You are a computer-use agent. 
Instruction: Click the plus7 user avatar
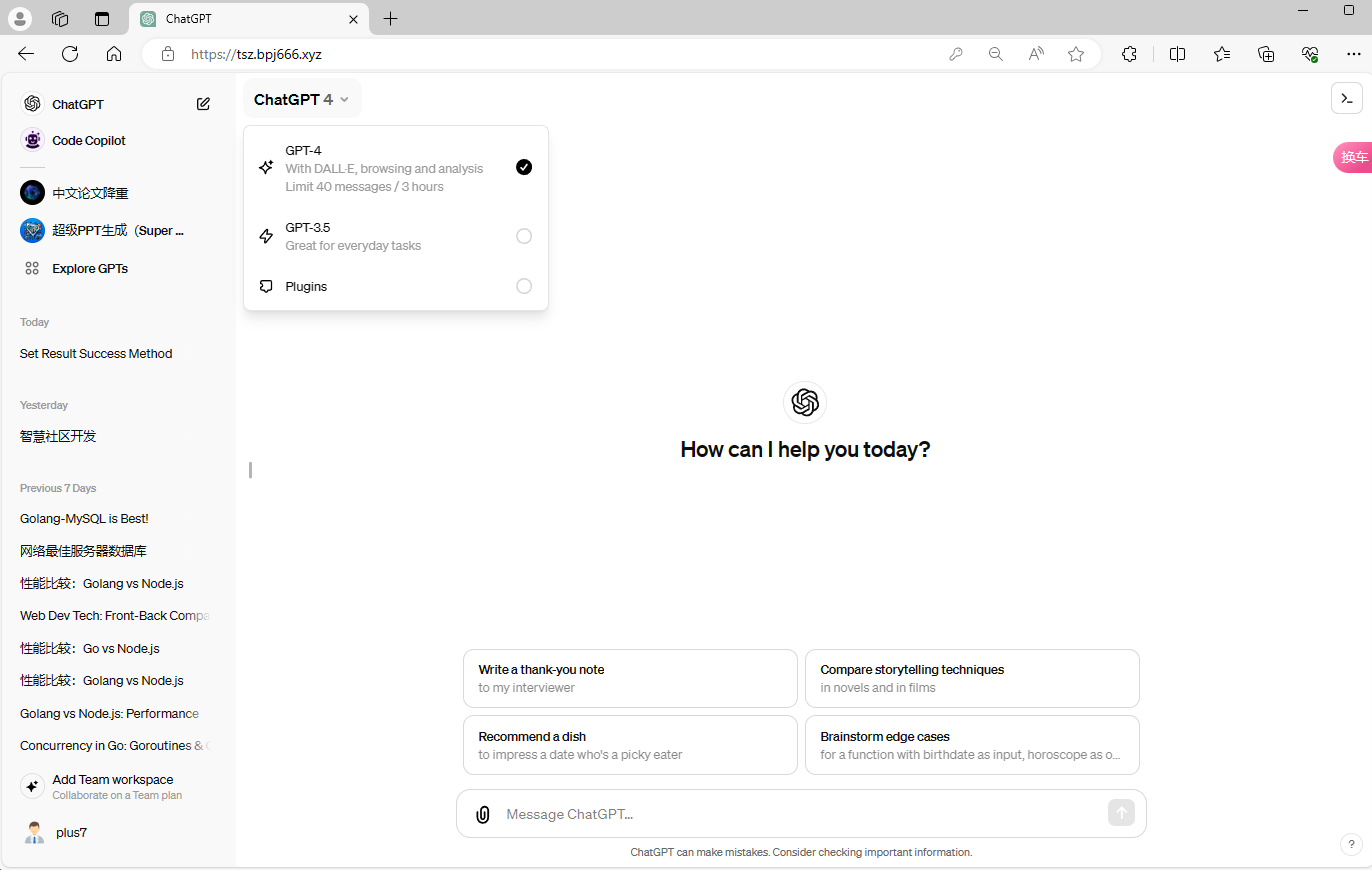click(x=35, y=832)
